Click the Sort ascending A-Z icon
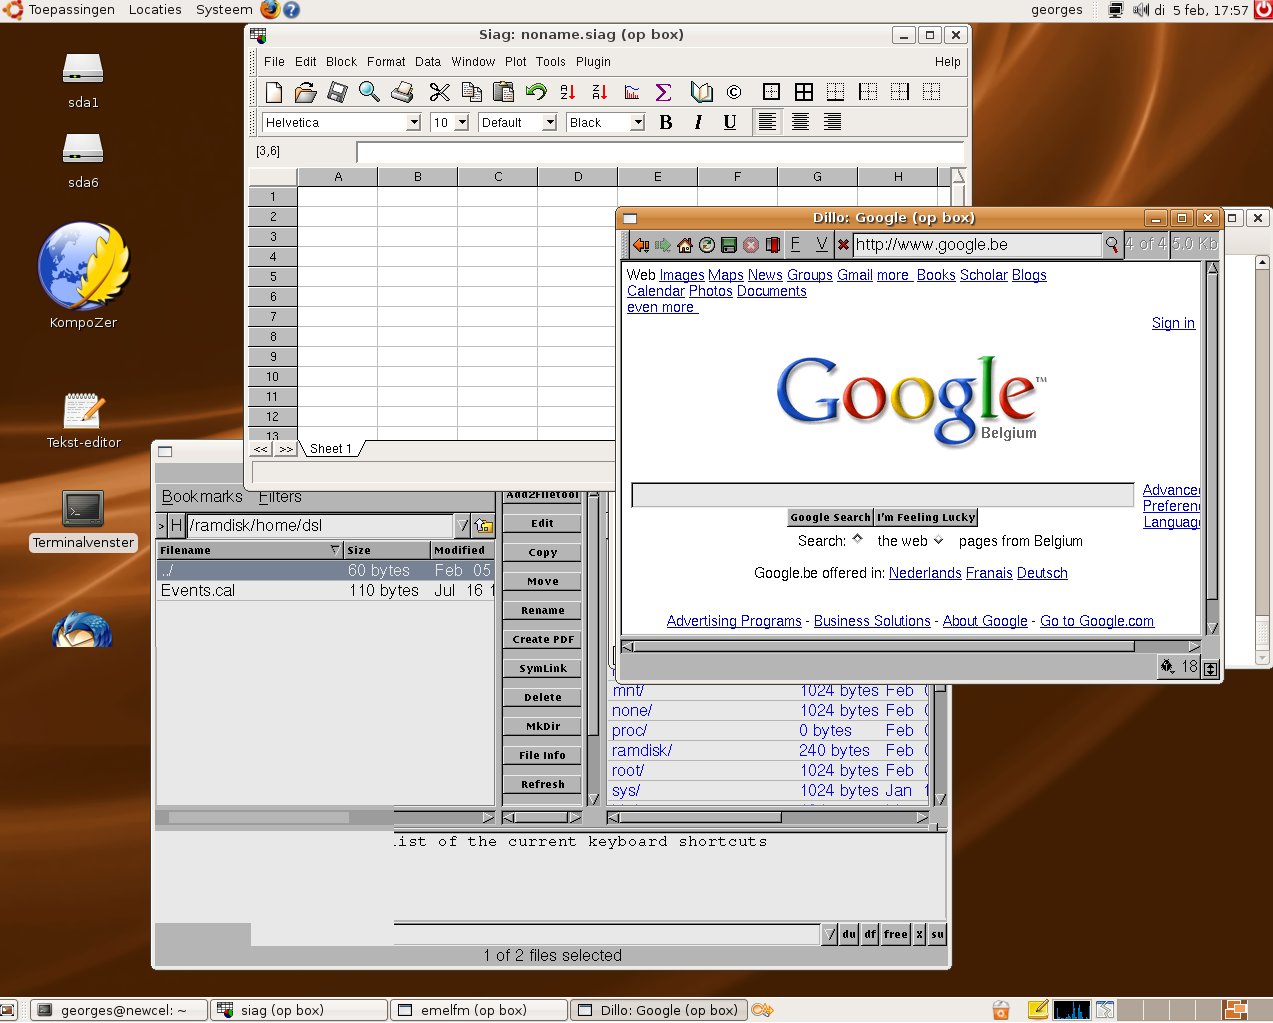Image resolution: width=1273 pixels, height=1023 pixels. (x=568, y=92)
